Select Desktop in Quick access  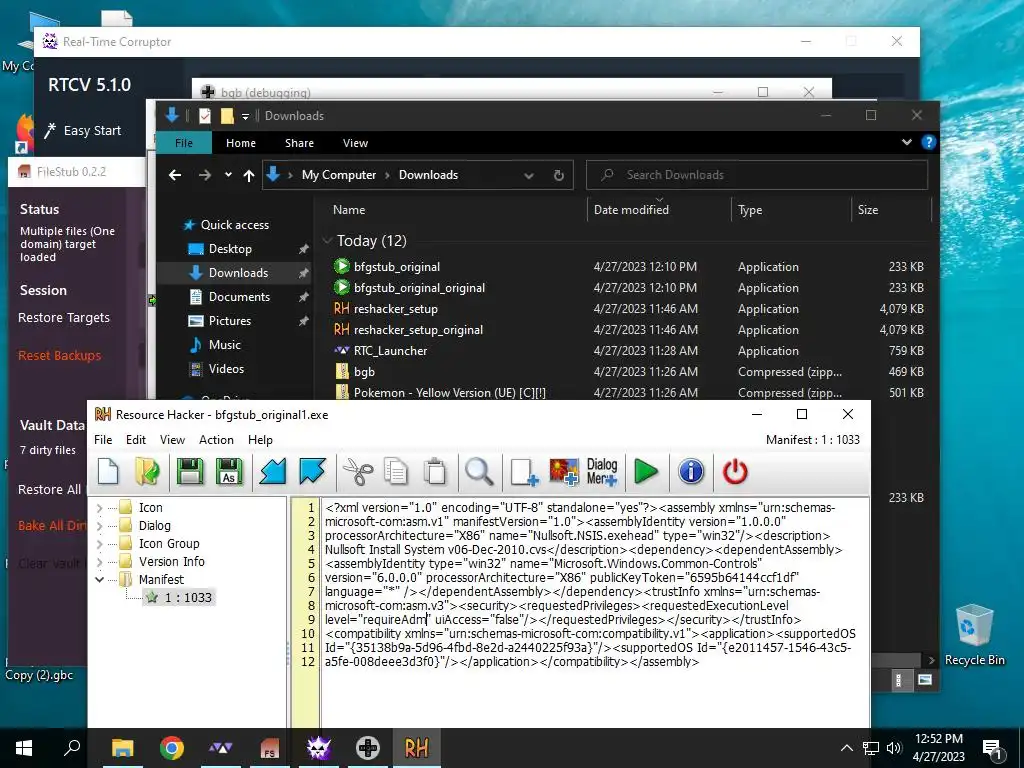tap(230, 249)
